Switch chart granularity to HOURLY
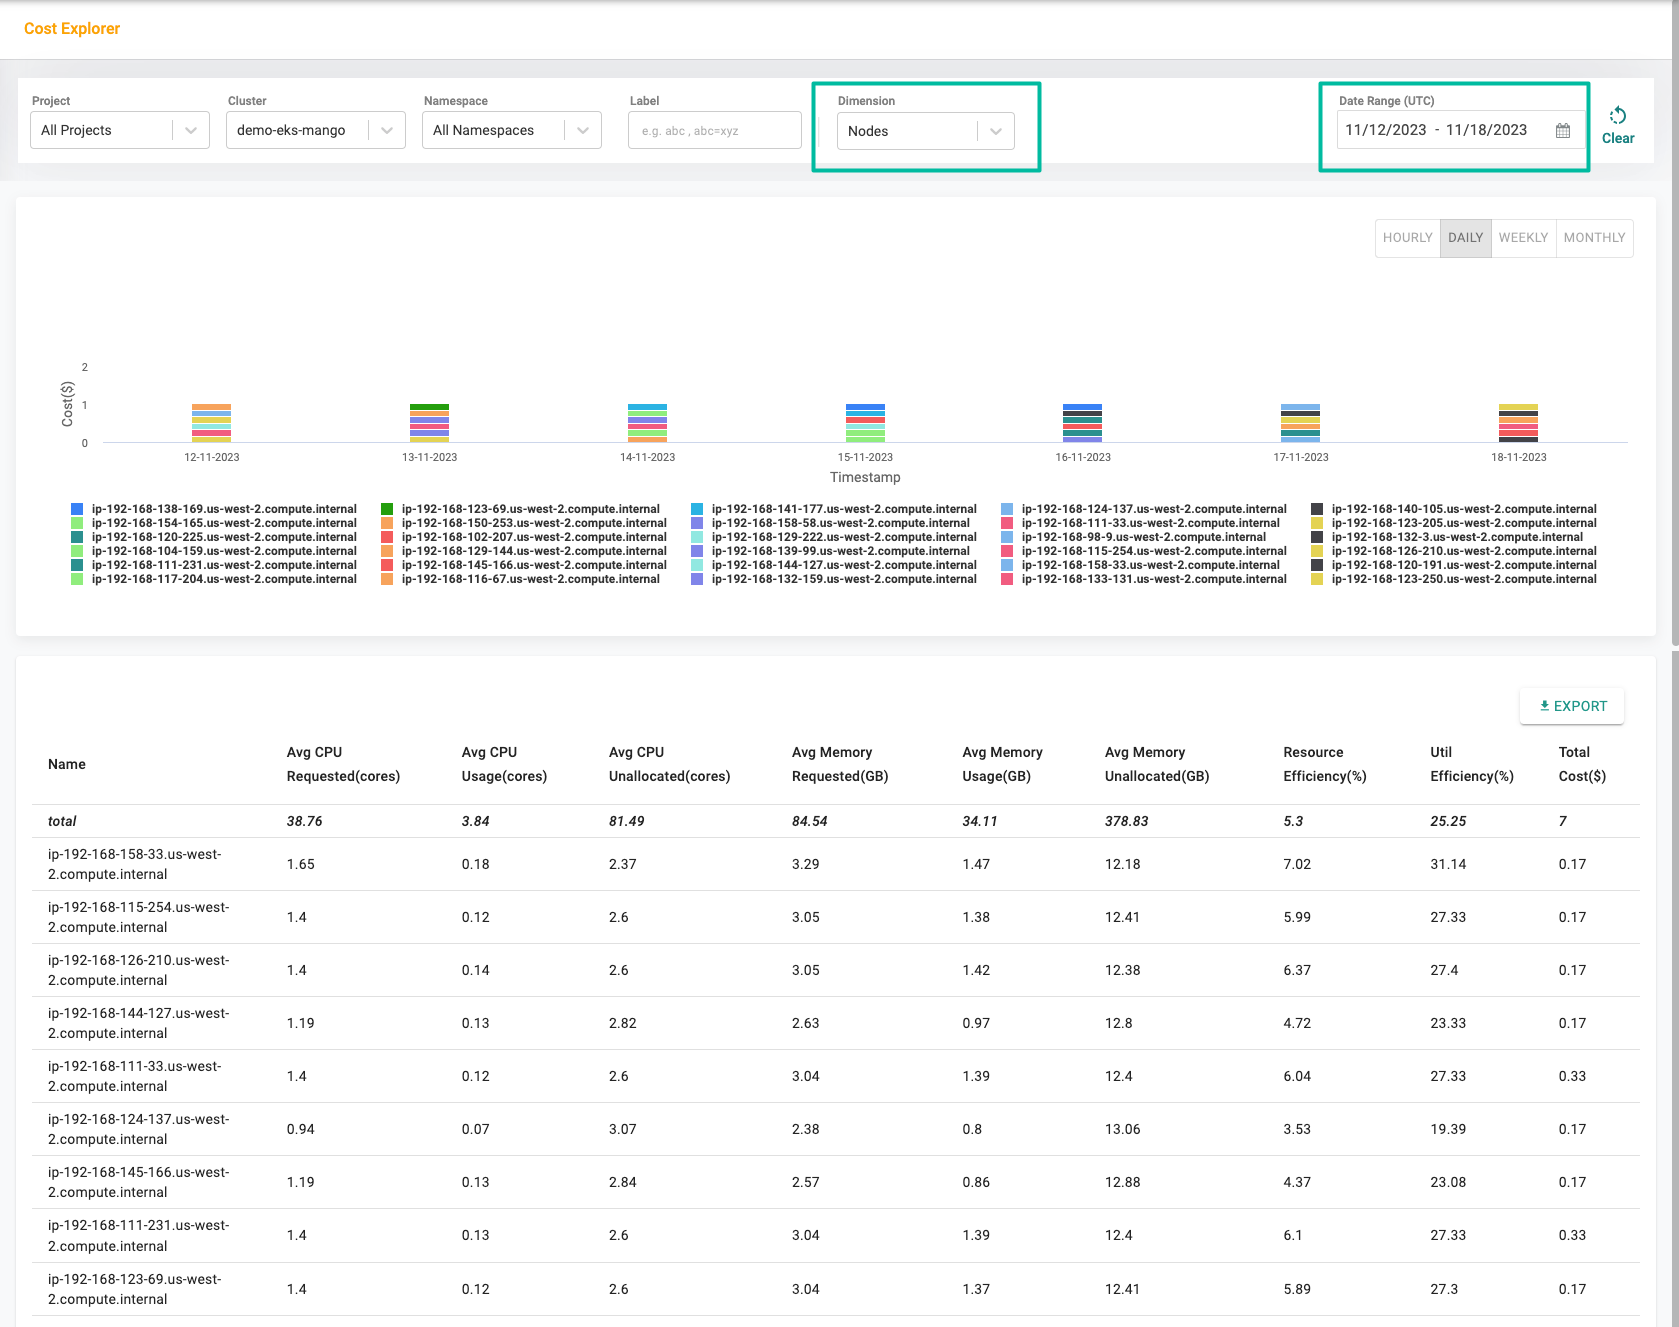Viewport: 1679px width, 1327px height. [1408, 238]
